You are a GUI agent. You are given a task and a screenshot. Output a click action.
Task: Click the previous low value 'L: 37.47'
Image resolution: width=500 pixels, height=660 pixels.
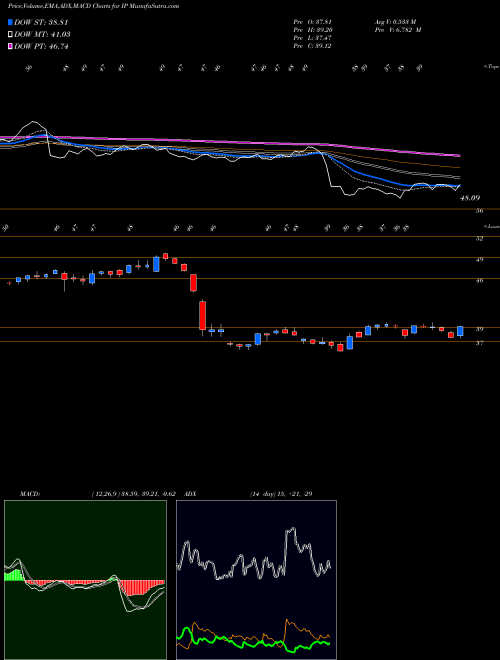click(x=319, y=38)
